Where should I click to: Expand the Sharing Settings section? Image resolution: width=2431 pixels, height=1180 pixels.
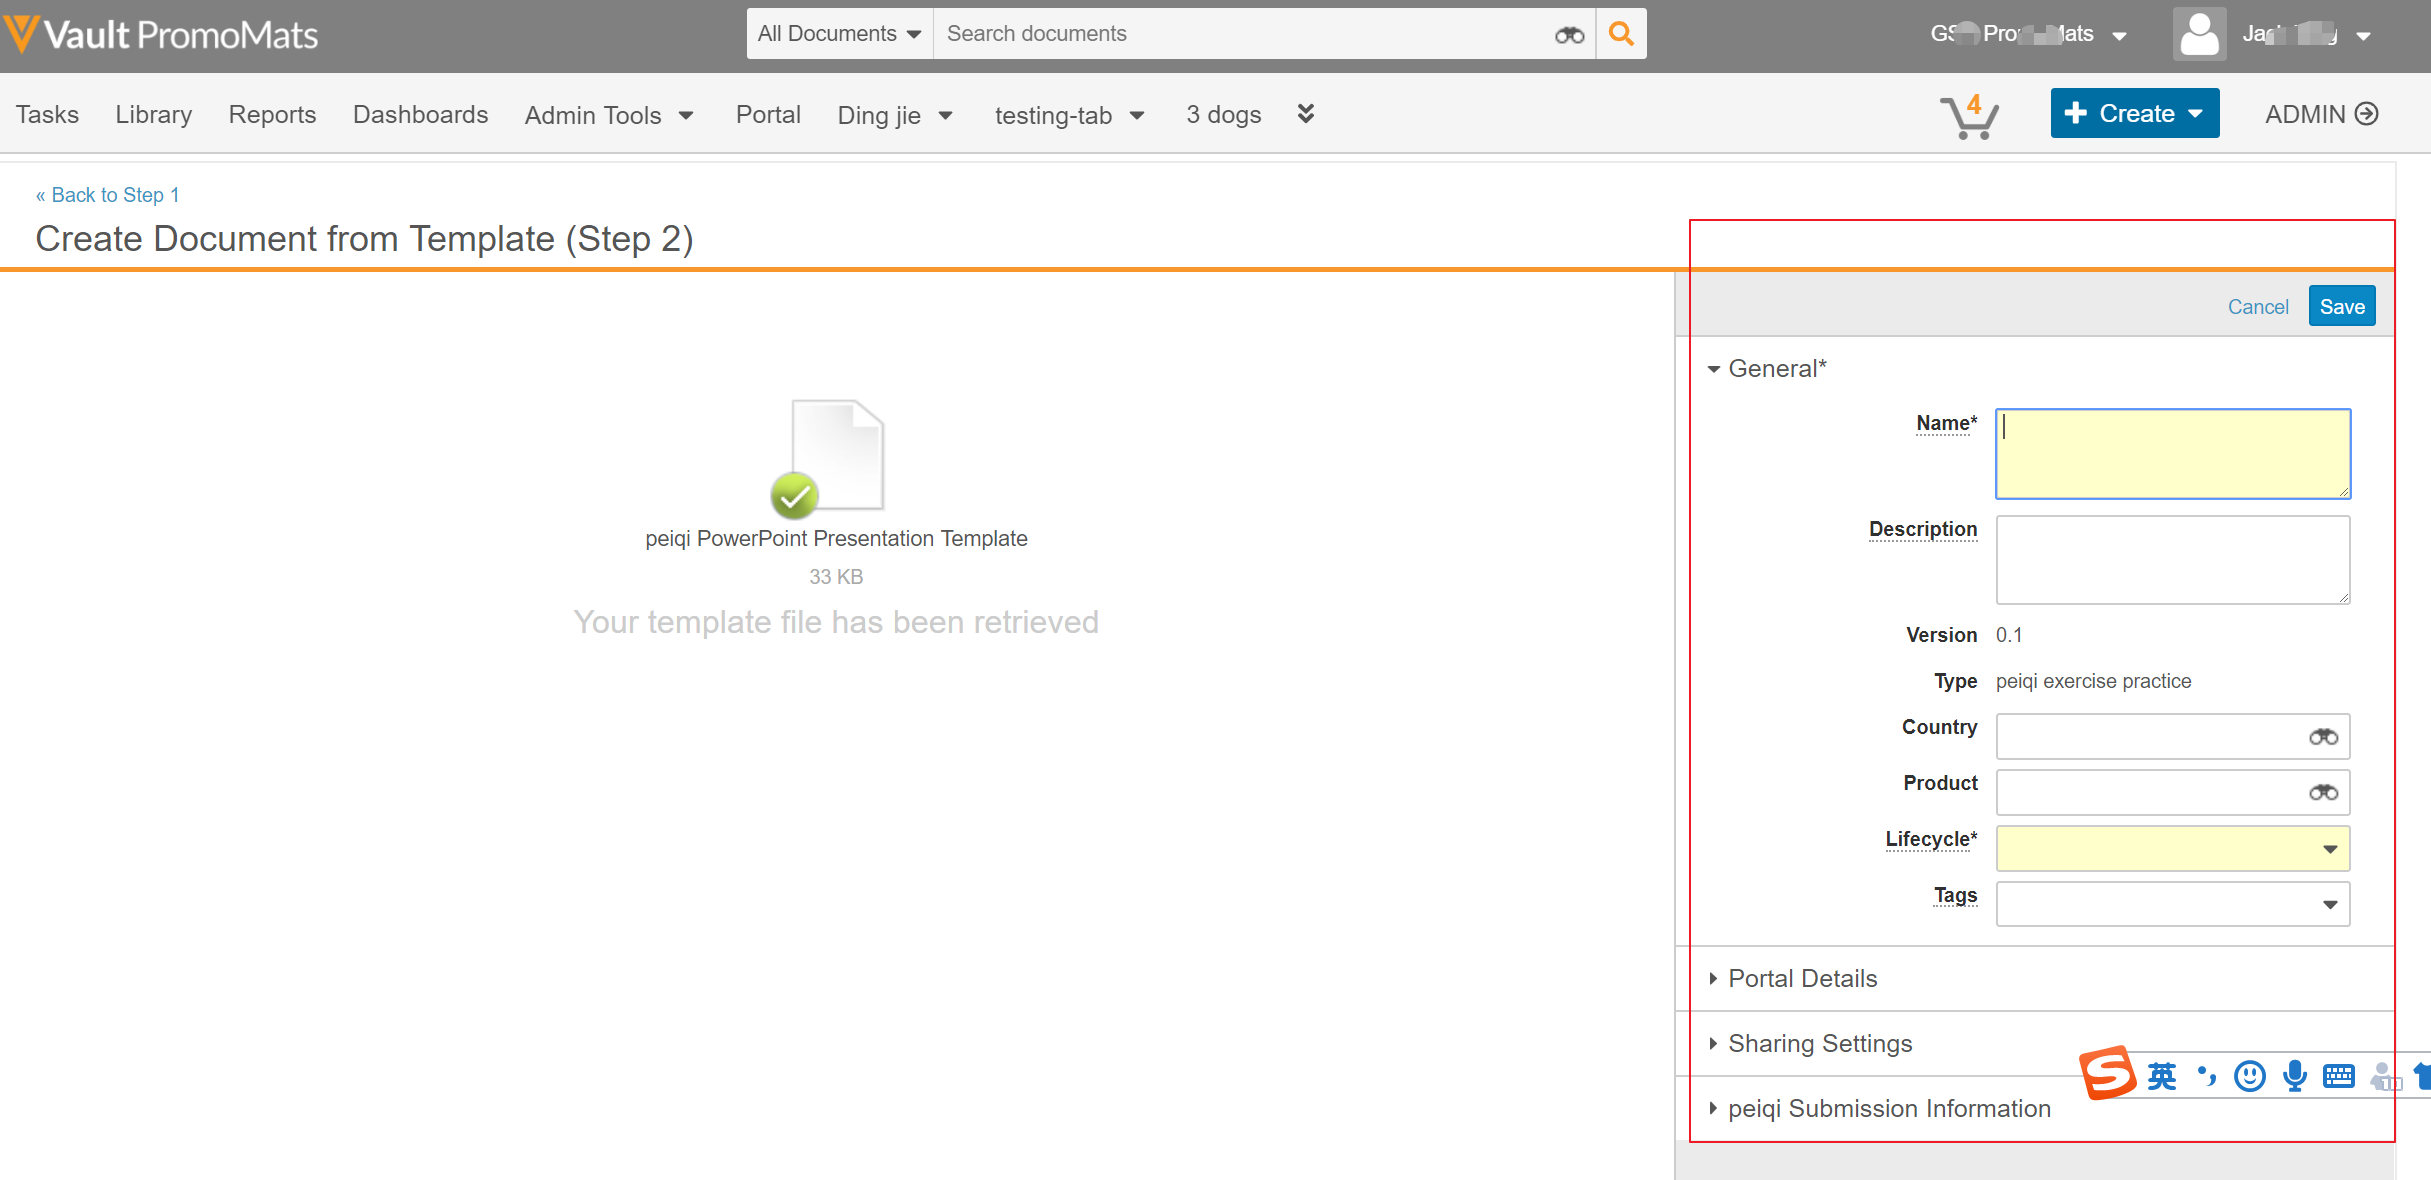1819,1043
